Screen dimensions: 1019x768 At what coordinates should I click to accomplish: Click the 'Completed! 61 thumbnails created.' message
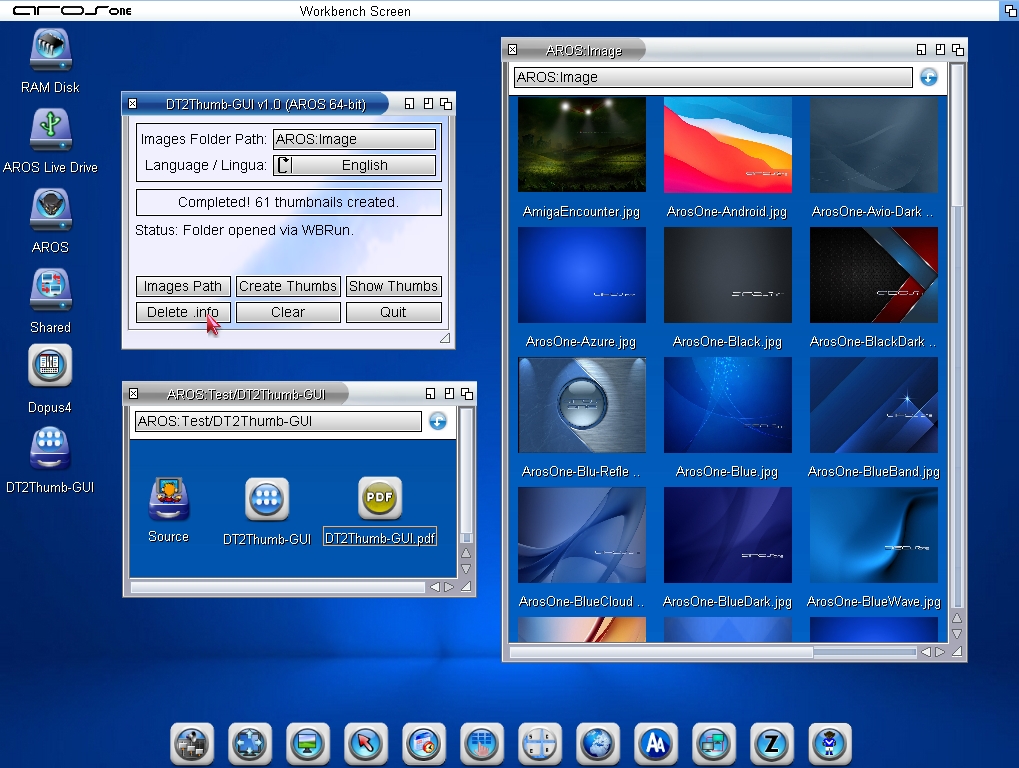(289, 203)
